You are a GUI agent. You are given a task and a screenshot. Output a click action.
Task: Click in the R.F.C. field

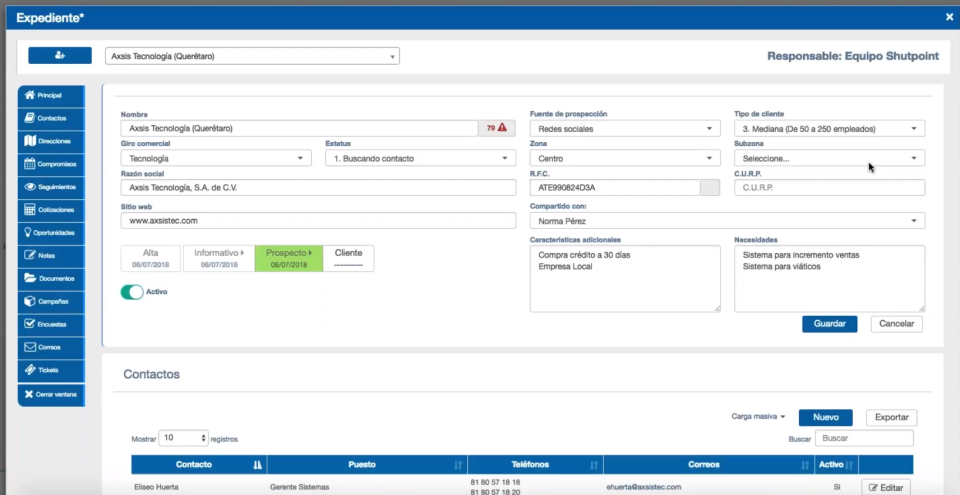tap(615, 187)
